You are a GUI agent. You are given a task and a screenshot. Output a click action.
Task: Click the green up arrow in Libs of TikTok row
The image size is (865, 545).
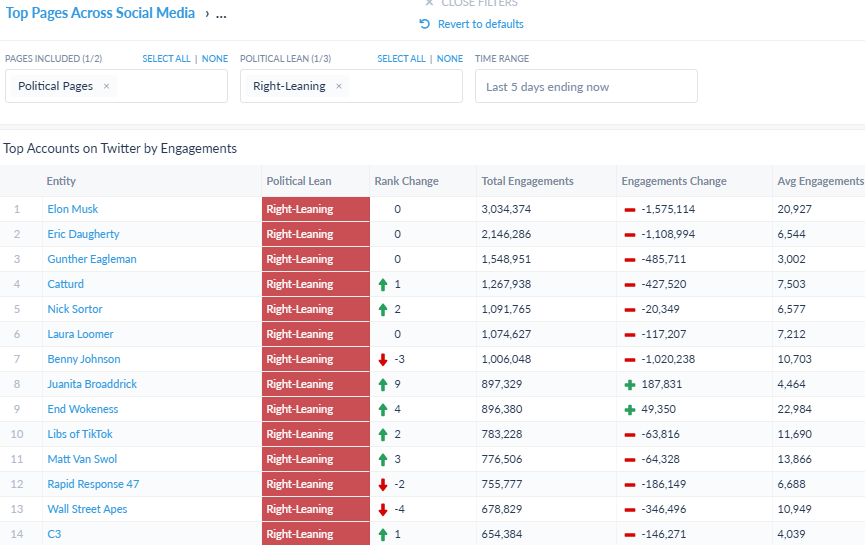383,435
